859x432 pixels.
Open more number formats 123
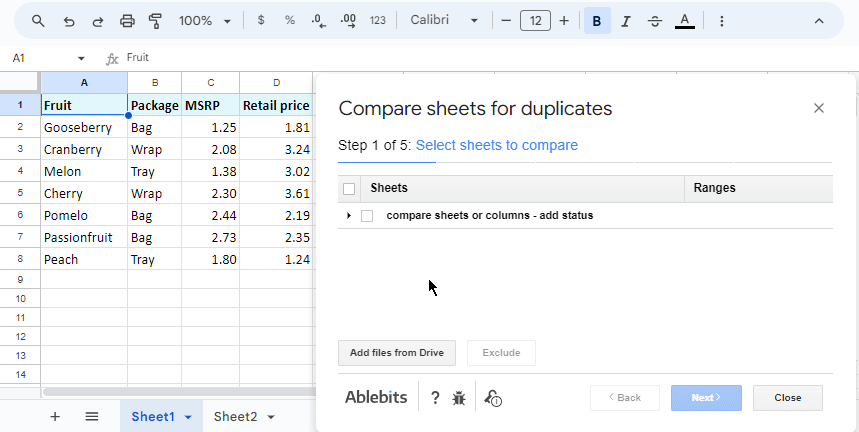377,21
